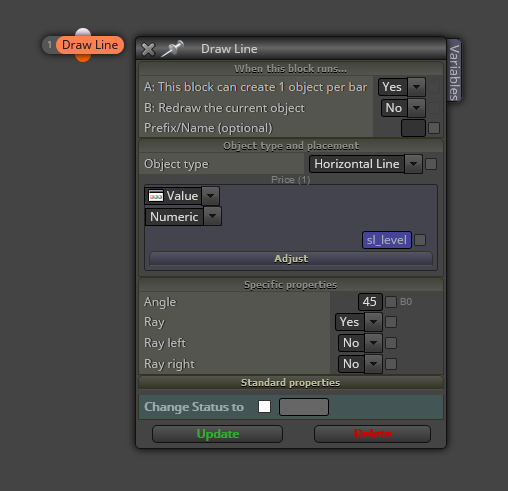Click the bottom orange connector of Draw Line block
Image resolution: width=508 pixels, height=491 pixels.
coord(83,58)
